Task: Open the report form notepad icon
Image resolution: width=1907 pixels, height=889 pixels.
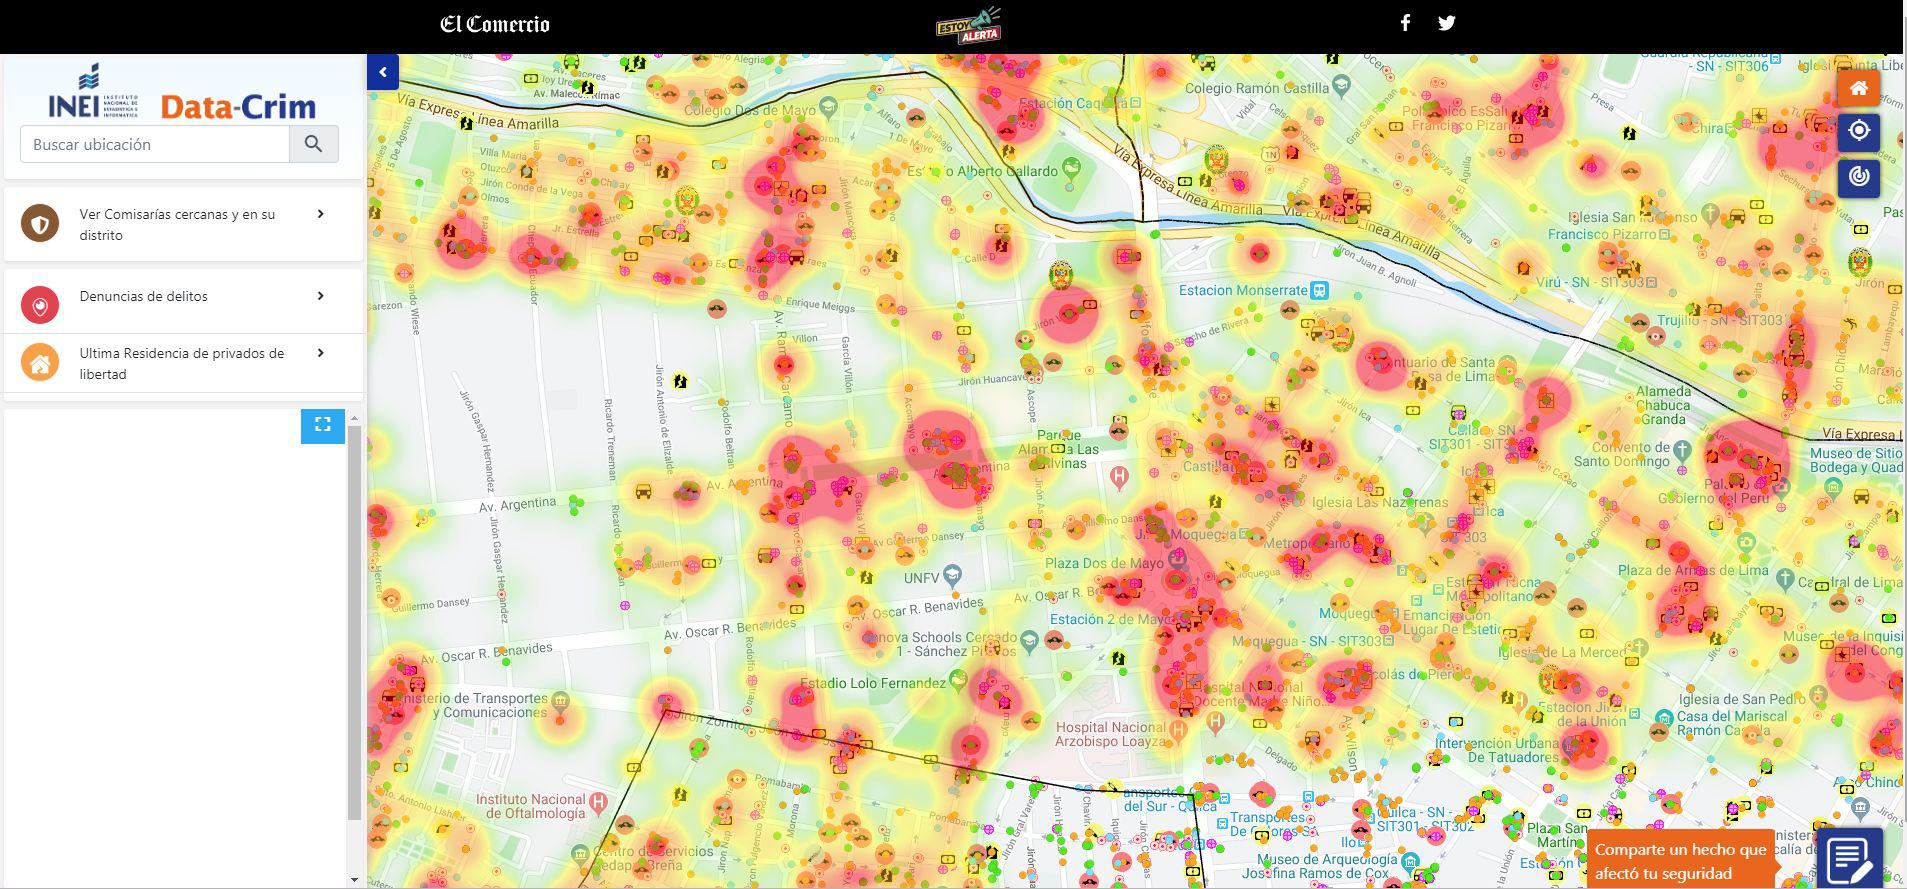Action: (1849, 858)
